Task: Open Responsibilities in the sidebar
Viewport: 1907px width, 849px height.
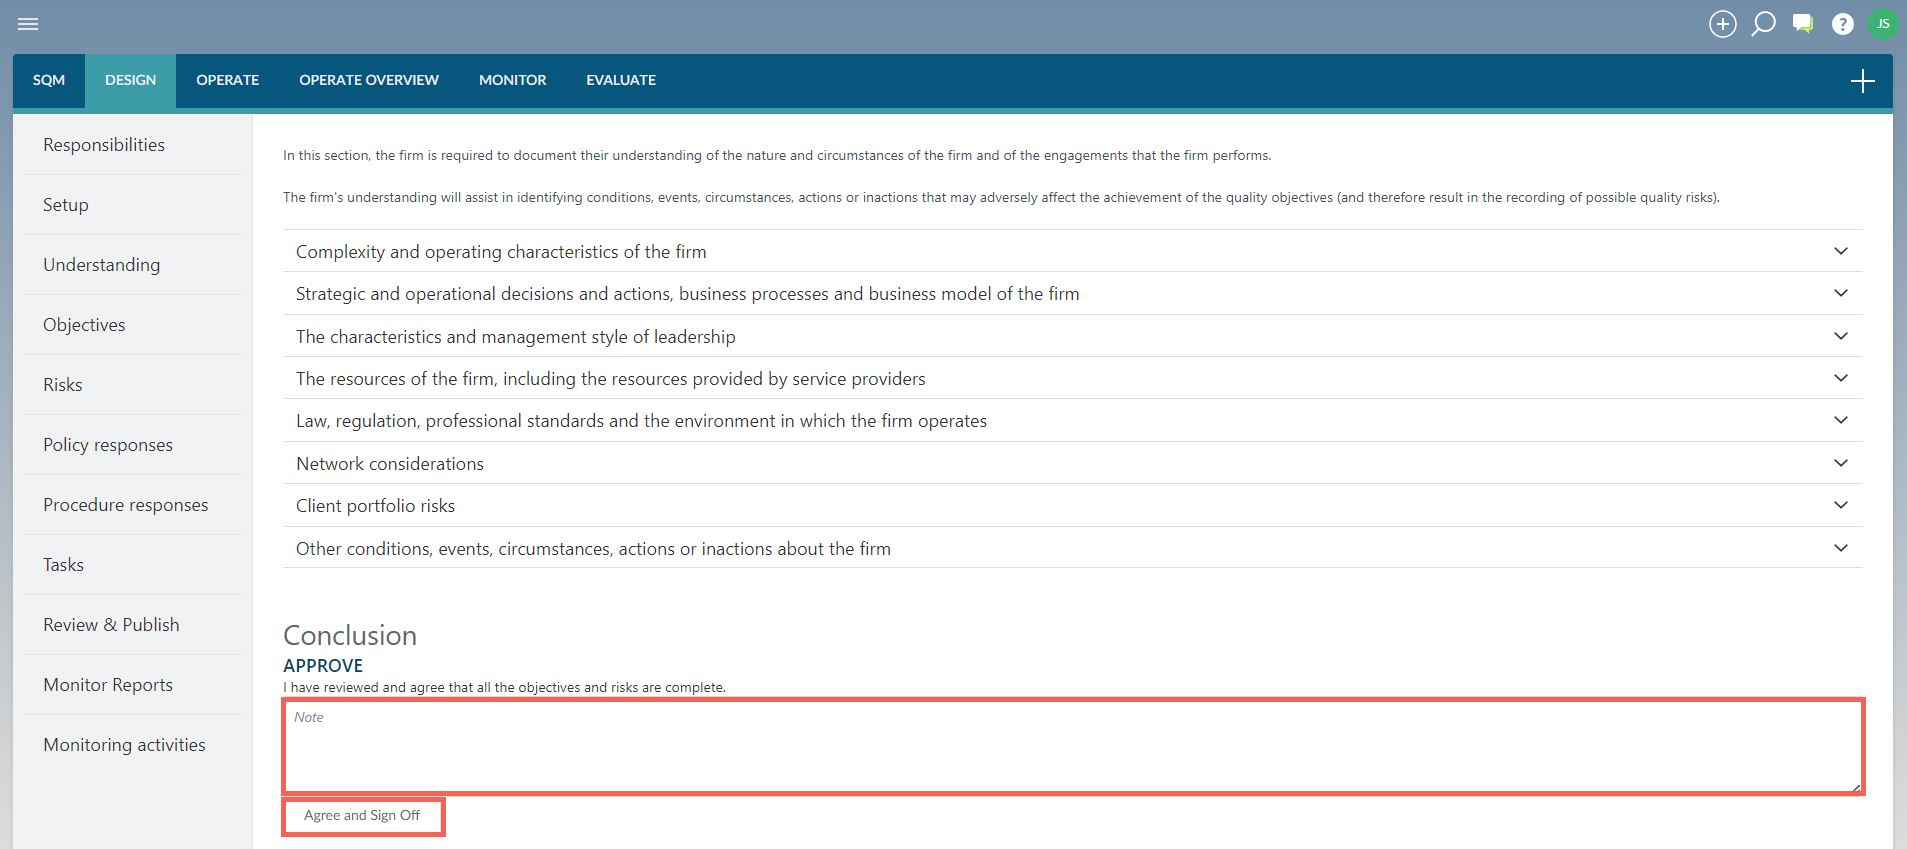Action: 133,145
